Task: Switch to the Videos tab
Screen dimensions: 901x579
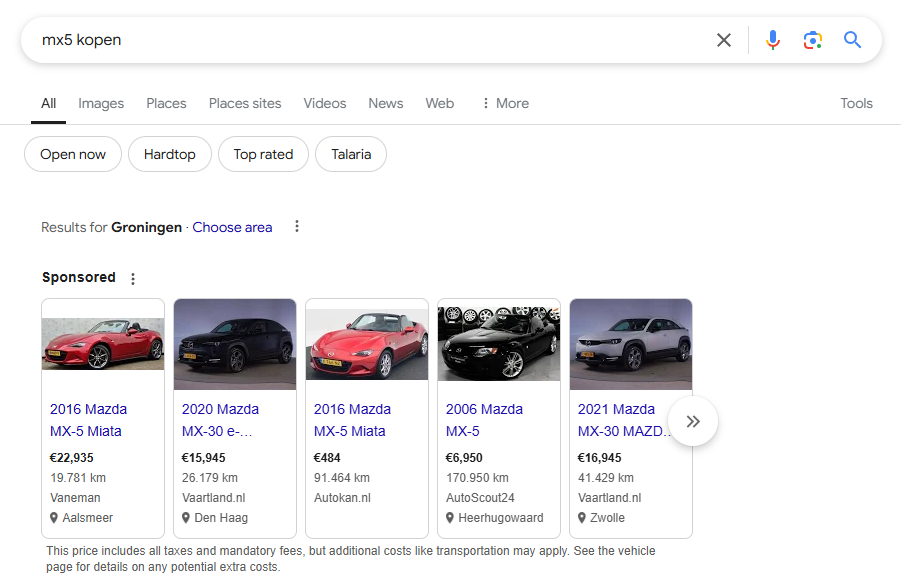Action: pyautogui.click(x=325, y=103)
